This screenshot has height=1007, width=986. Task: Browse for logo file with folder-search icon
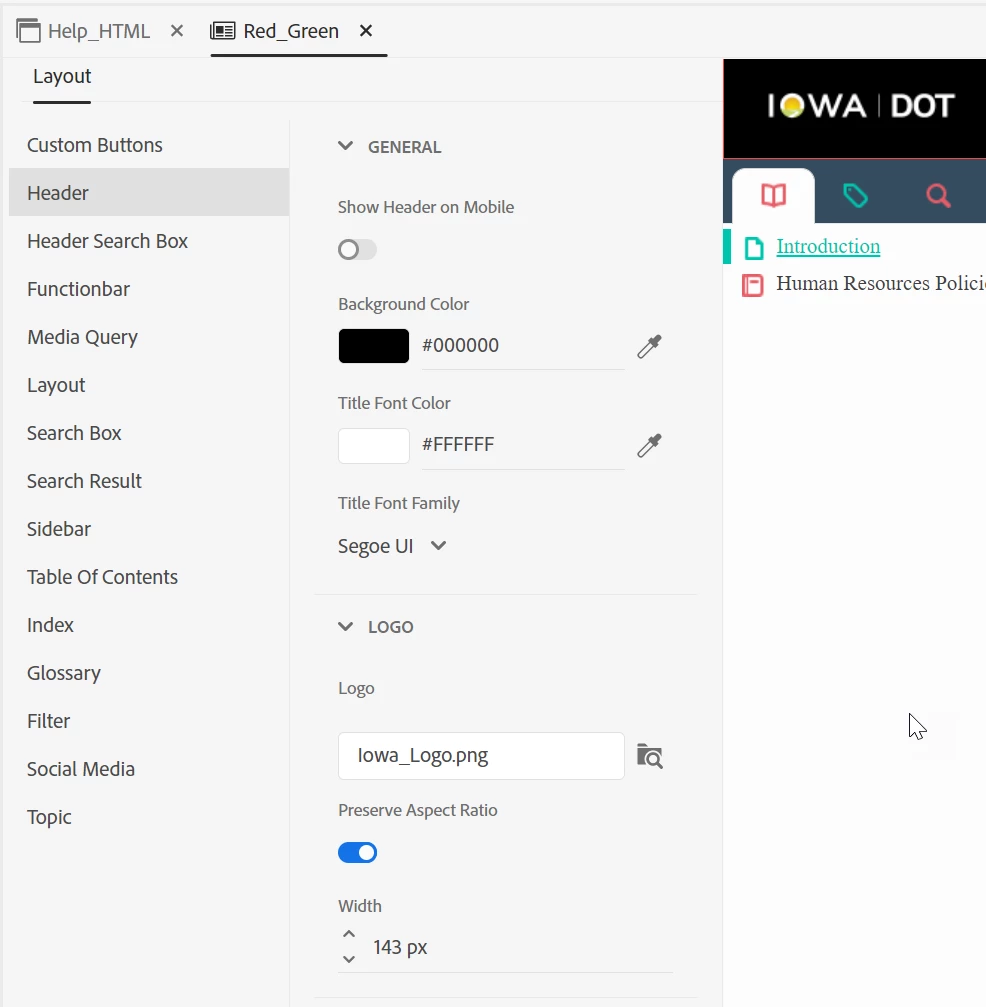tap(649, 756)
